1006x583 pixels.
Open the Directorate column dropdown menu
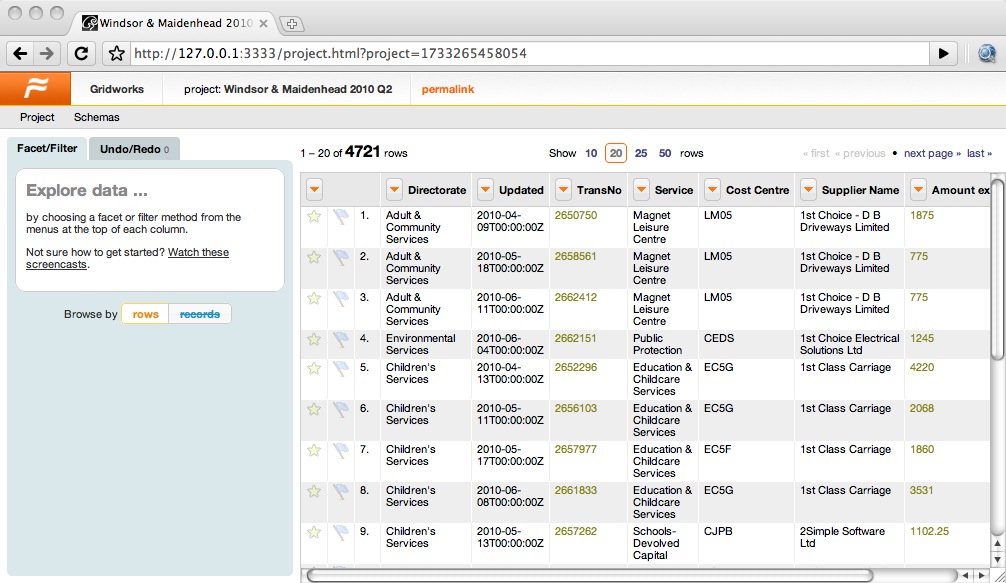pyautogui.click(x=394, y=190)
